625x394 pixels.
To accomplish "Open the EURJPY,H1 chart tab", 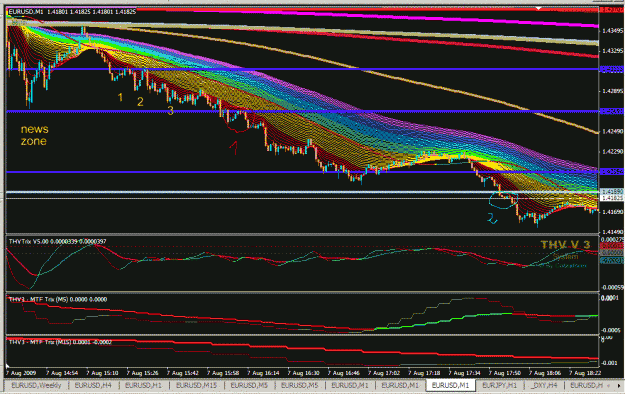I will [499, 385].
